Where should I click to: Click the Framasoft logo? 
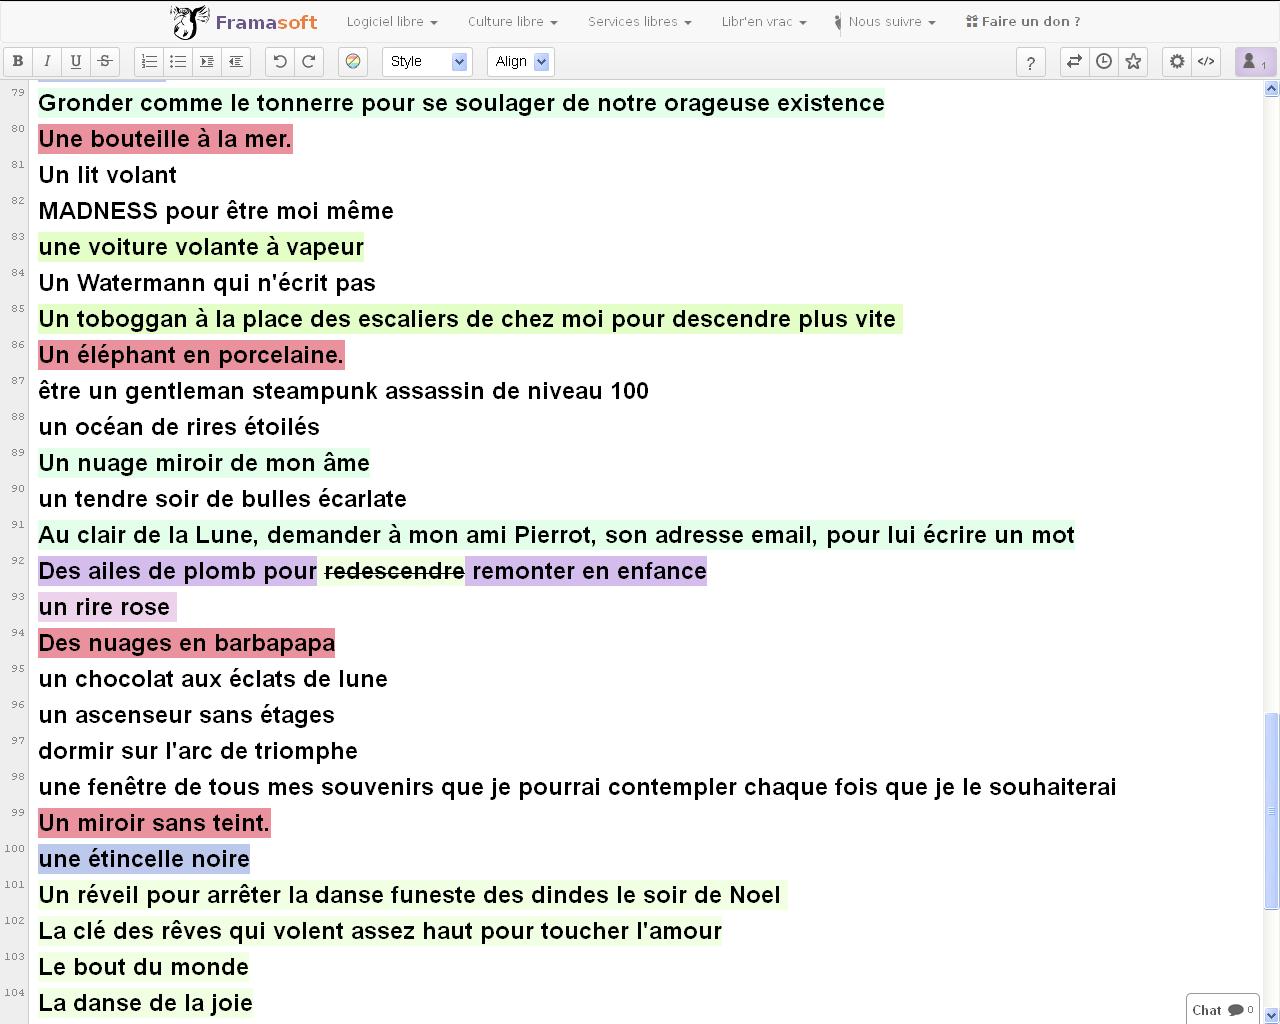point(244,22)
